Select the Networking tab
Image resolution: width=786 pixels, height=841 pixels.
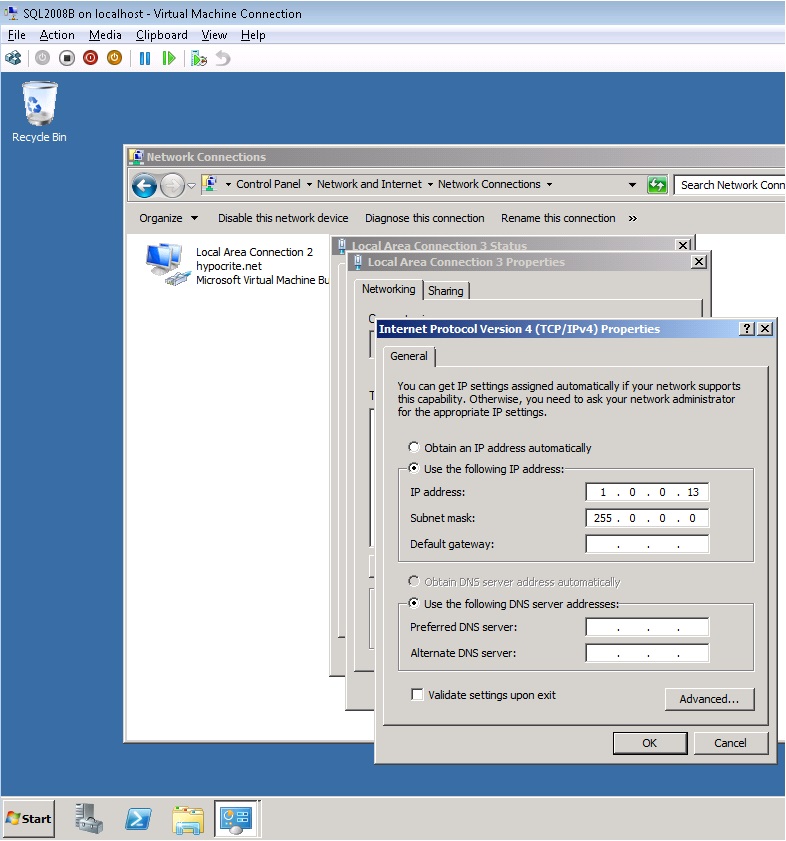388,289
